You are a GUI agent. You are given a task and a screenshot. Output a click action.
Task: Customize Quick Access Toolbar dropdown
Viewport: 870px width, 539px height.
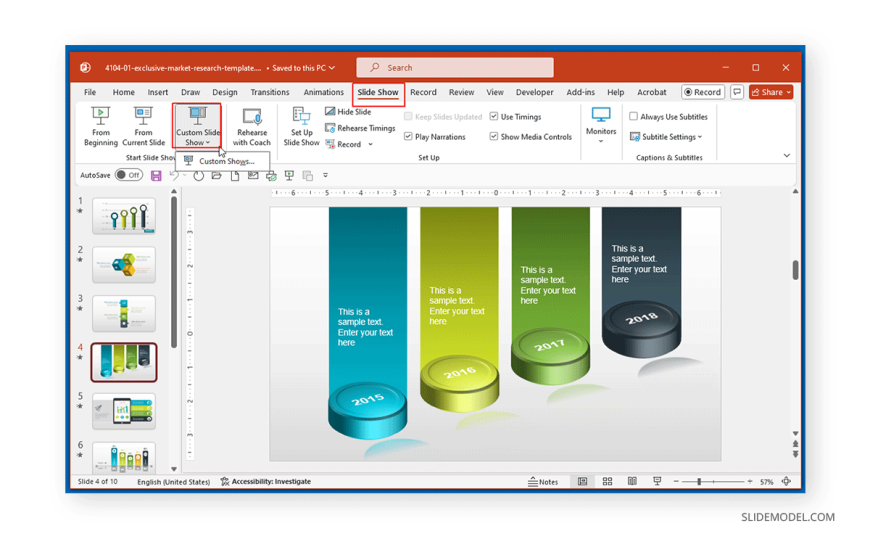(326, 175)
